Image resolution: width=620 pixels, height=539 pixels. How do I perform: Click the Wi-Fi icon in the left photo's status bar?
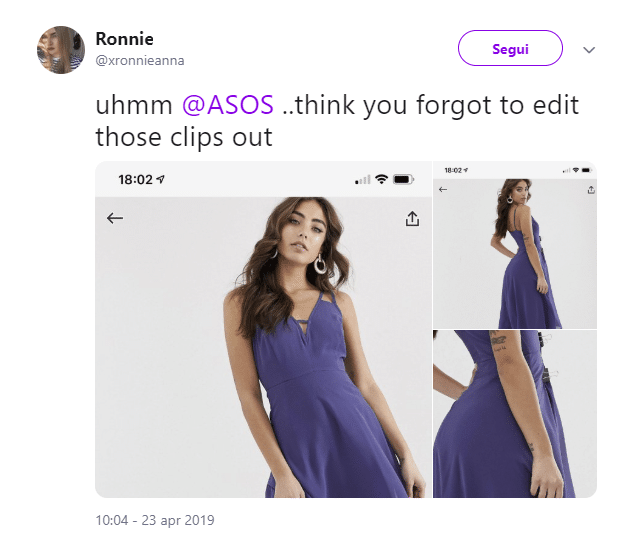pyautogui.click(x=381, y=179)
